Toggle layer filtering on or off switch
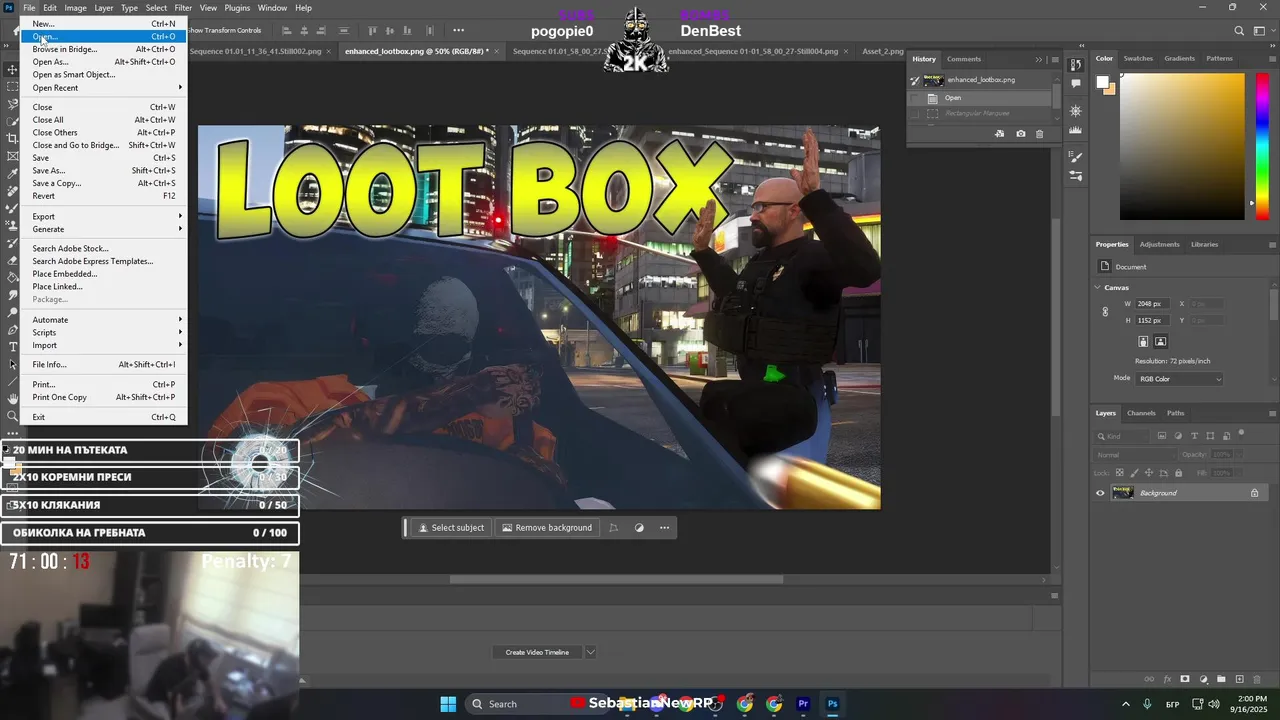Image resolution: width=1280 pixels, height=720 pixels. 1241,434
